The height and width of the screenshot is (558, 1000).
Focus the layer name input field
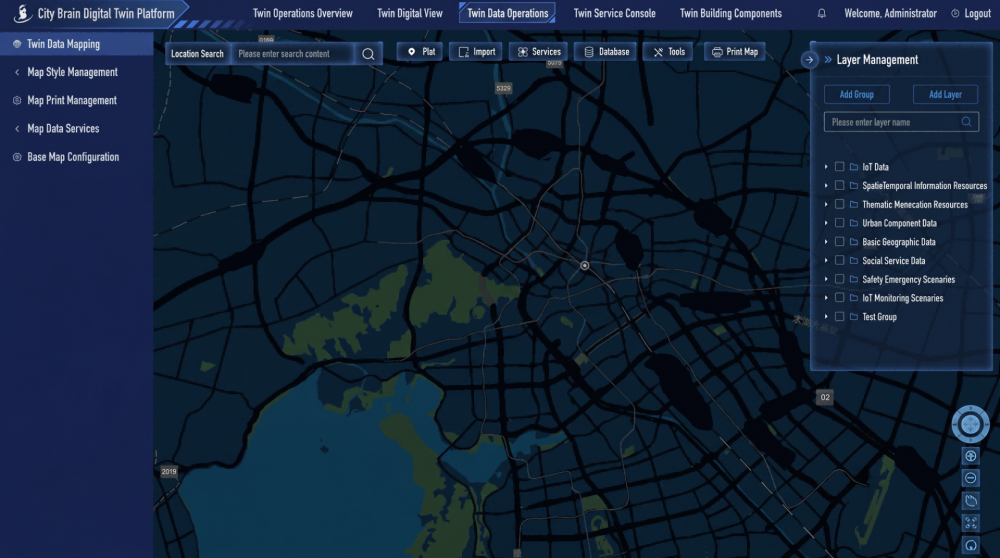pos(901,122)
